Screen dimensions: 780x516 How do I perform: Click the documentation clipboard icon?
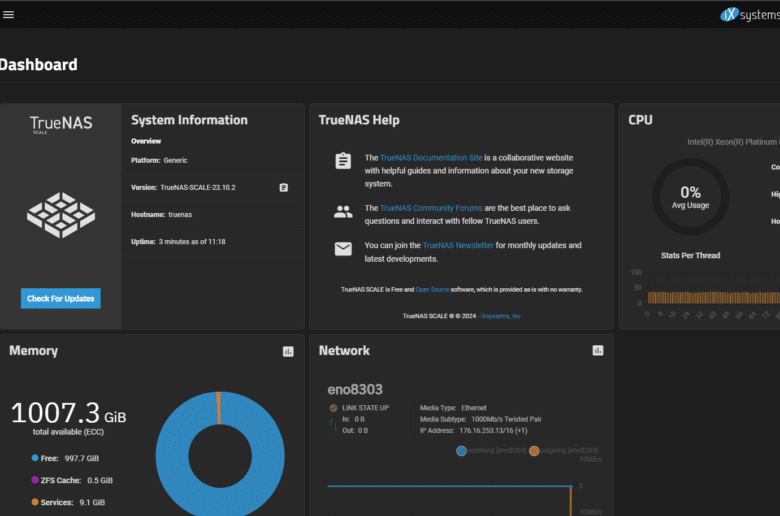(x=343, y=161)
